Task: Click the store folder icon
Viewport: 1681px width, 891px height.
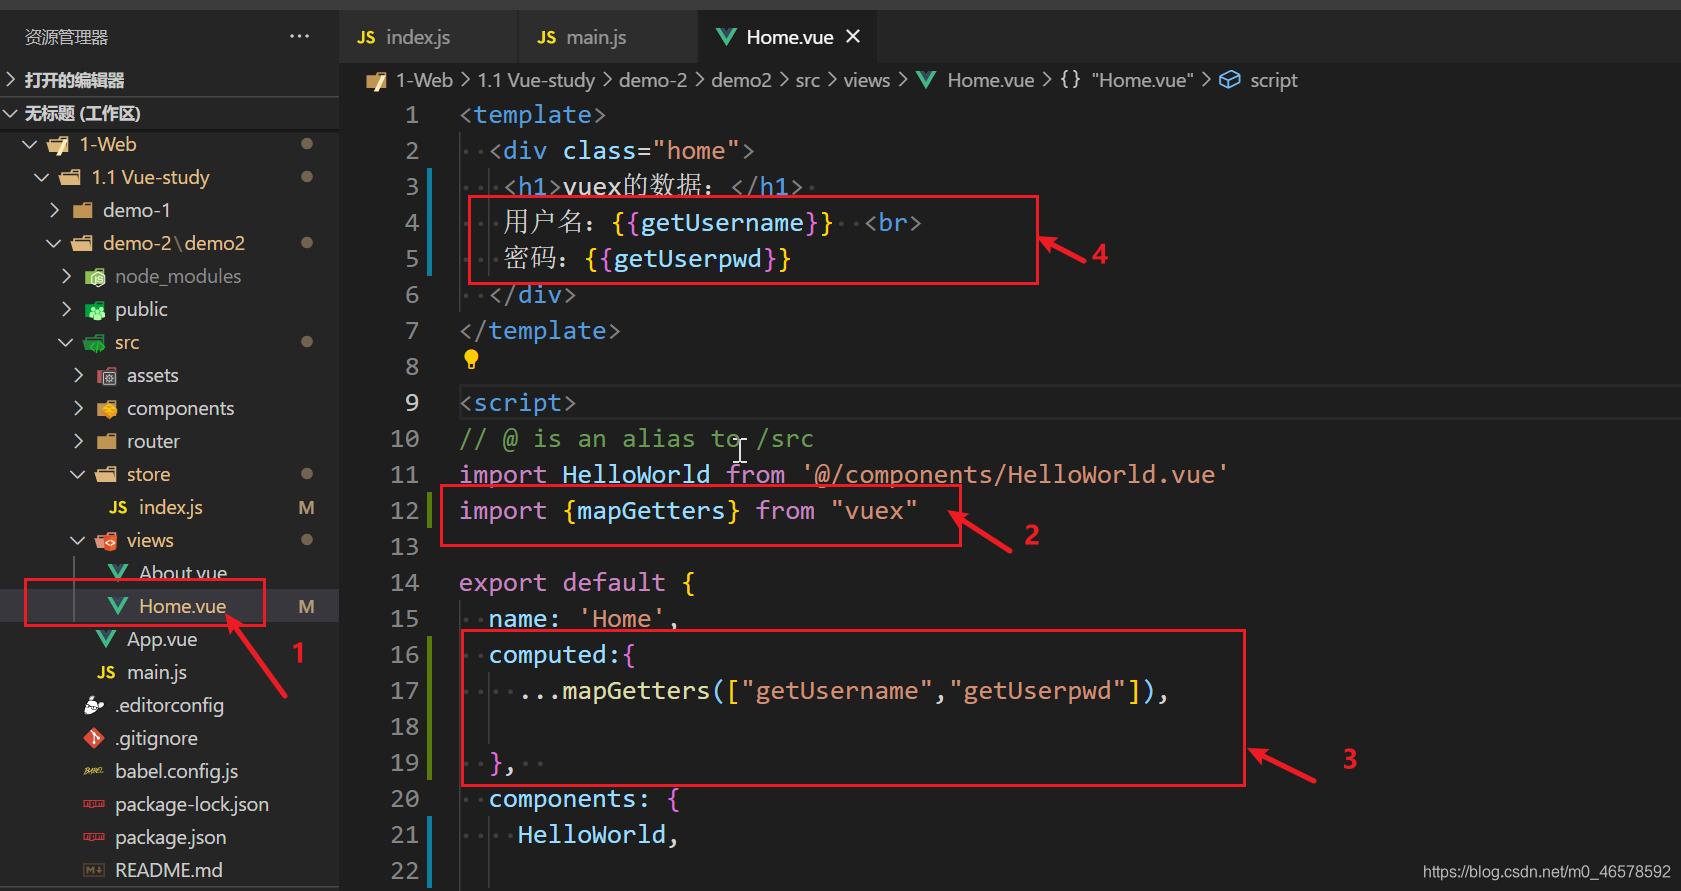Action: click(106, 475)
